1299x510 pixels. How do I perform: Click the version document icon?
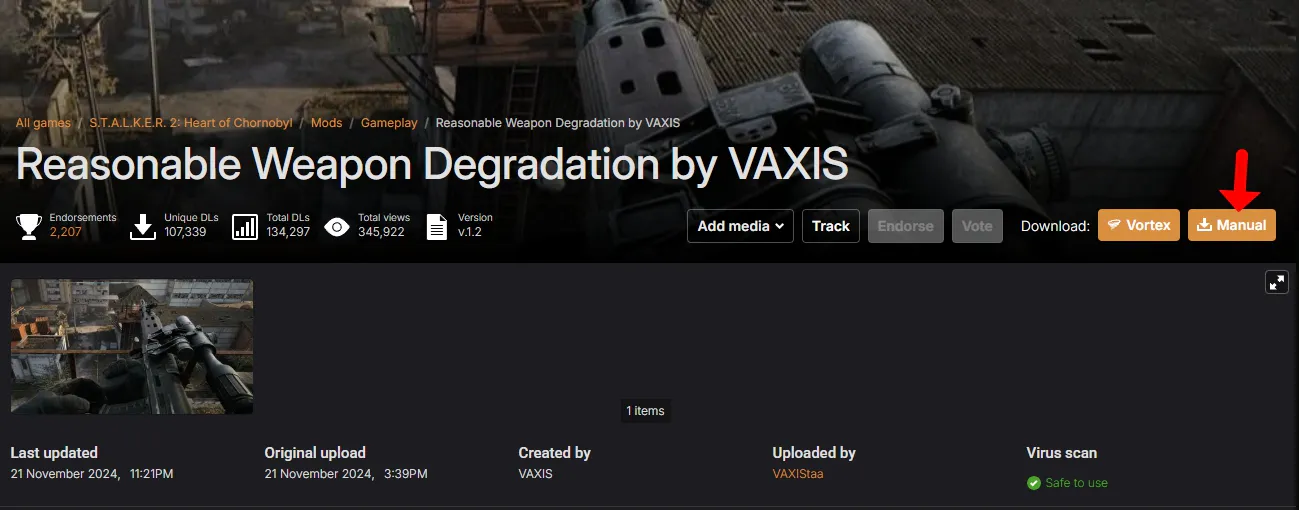click(437, 227)
